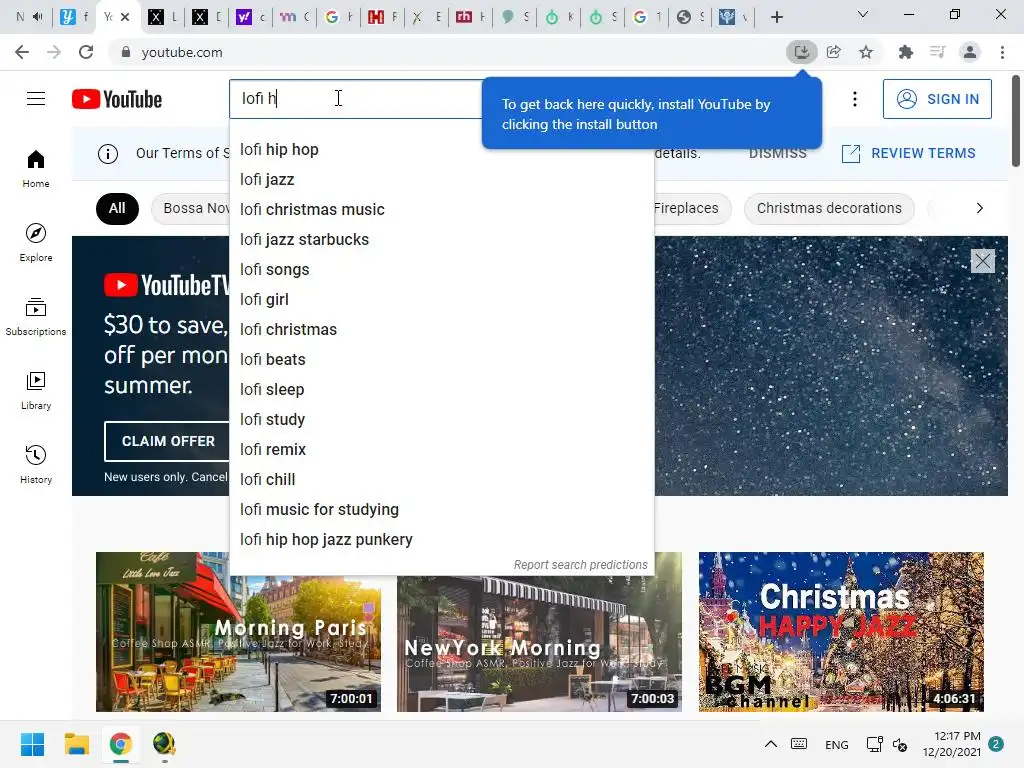This screenshot has height=768, width=1024.
Task: Click the ENG language indicator
Action: tap(836, 744)
